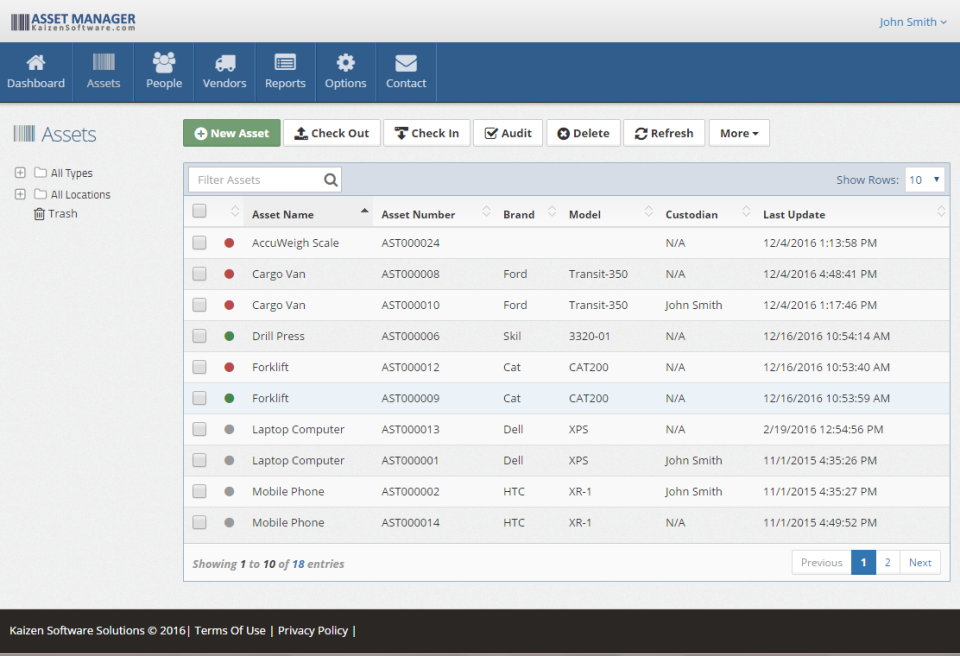Open the Contact page
The width and height of the screenshot is (960, 656).
pyautogui.click(x=405, y=71)
